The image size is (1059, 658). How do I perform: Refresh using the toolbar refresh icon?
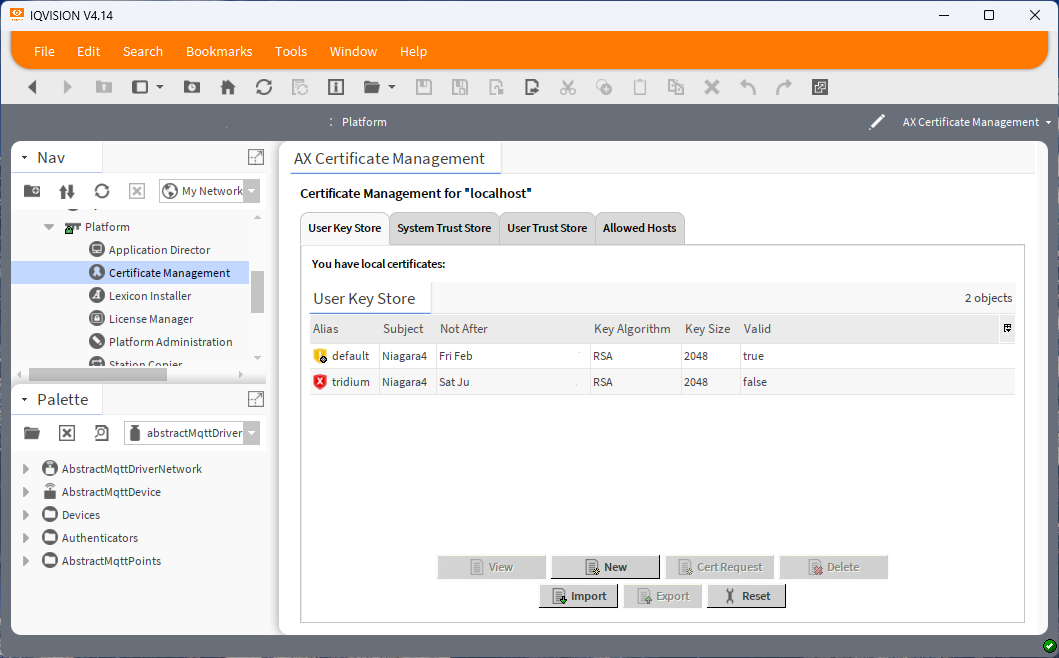click(263, 87)
